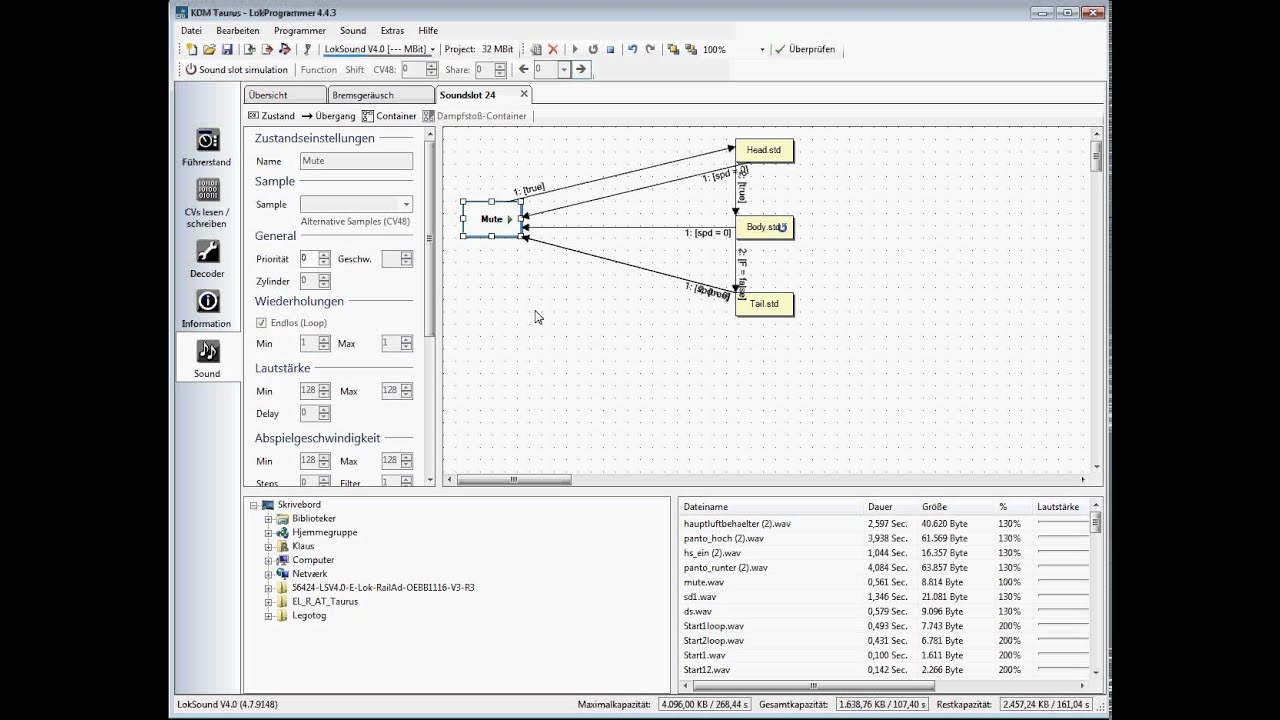Expand the Bibliotheker tree node

tap(268, 519)
